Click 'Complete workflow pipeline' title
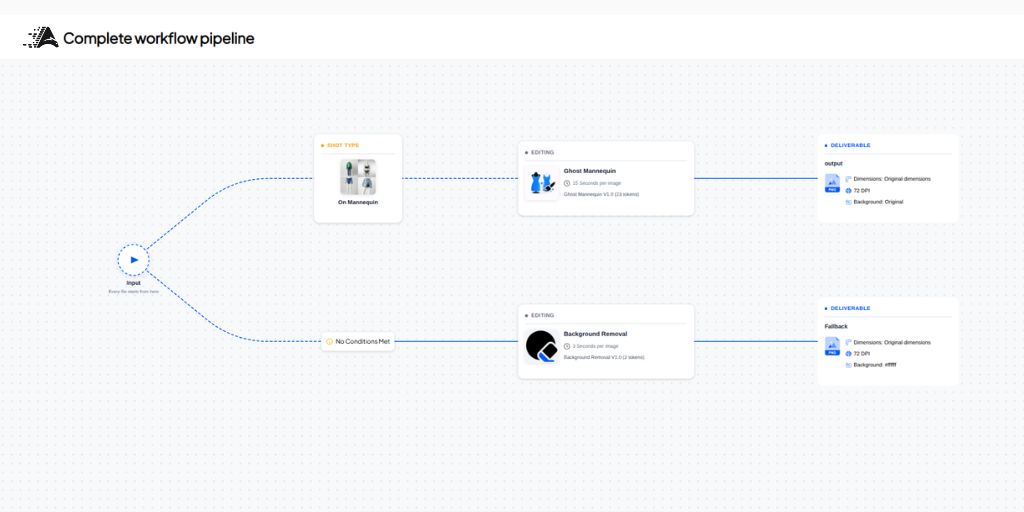Screen dimensions: 1024x512 tap(159, 39)
